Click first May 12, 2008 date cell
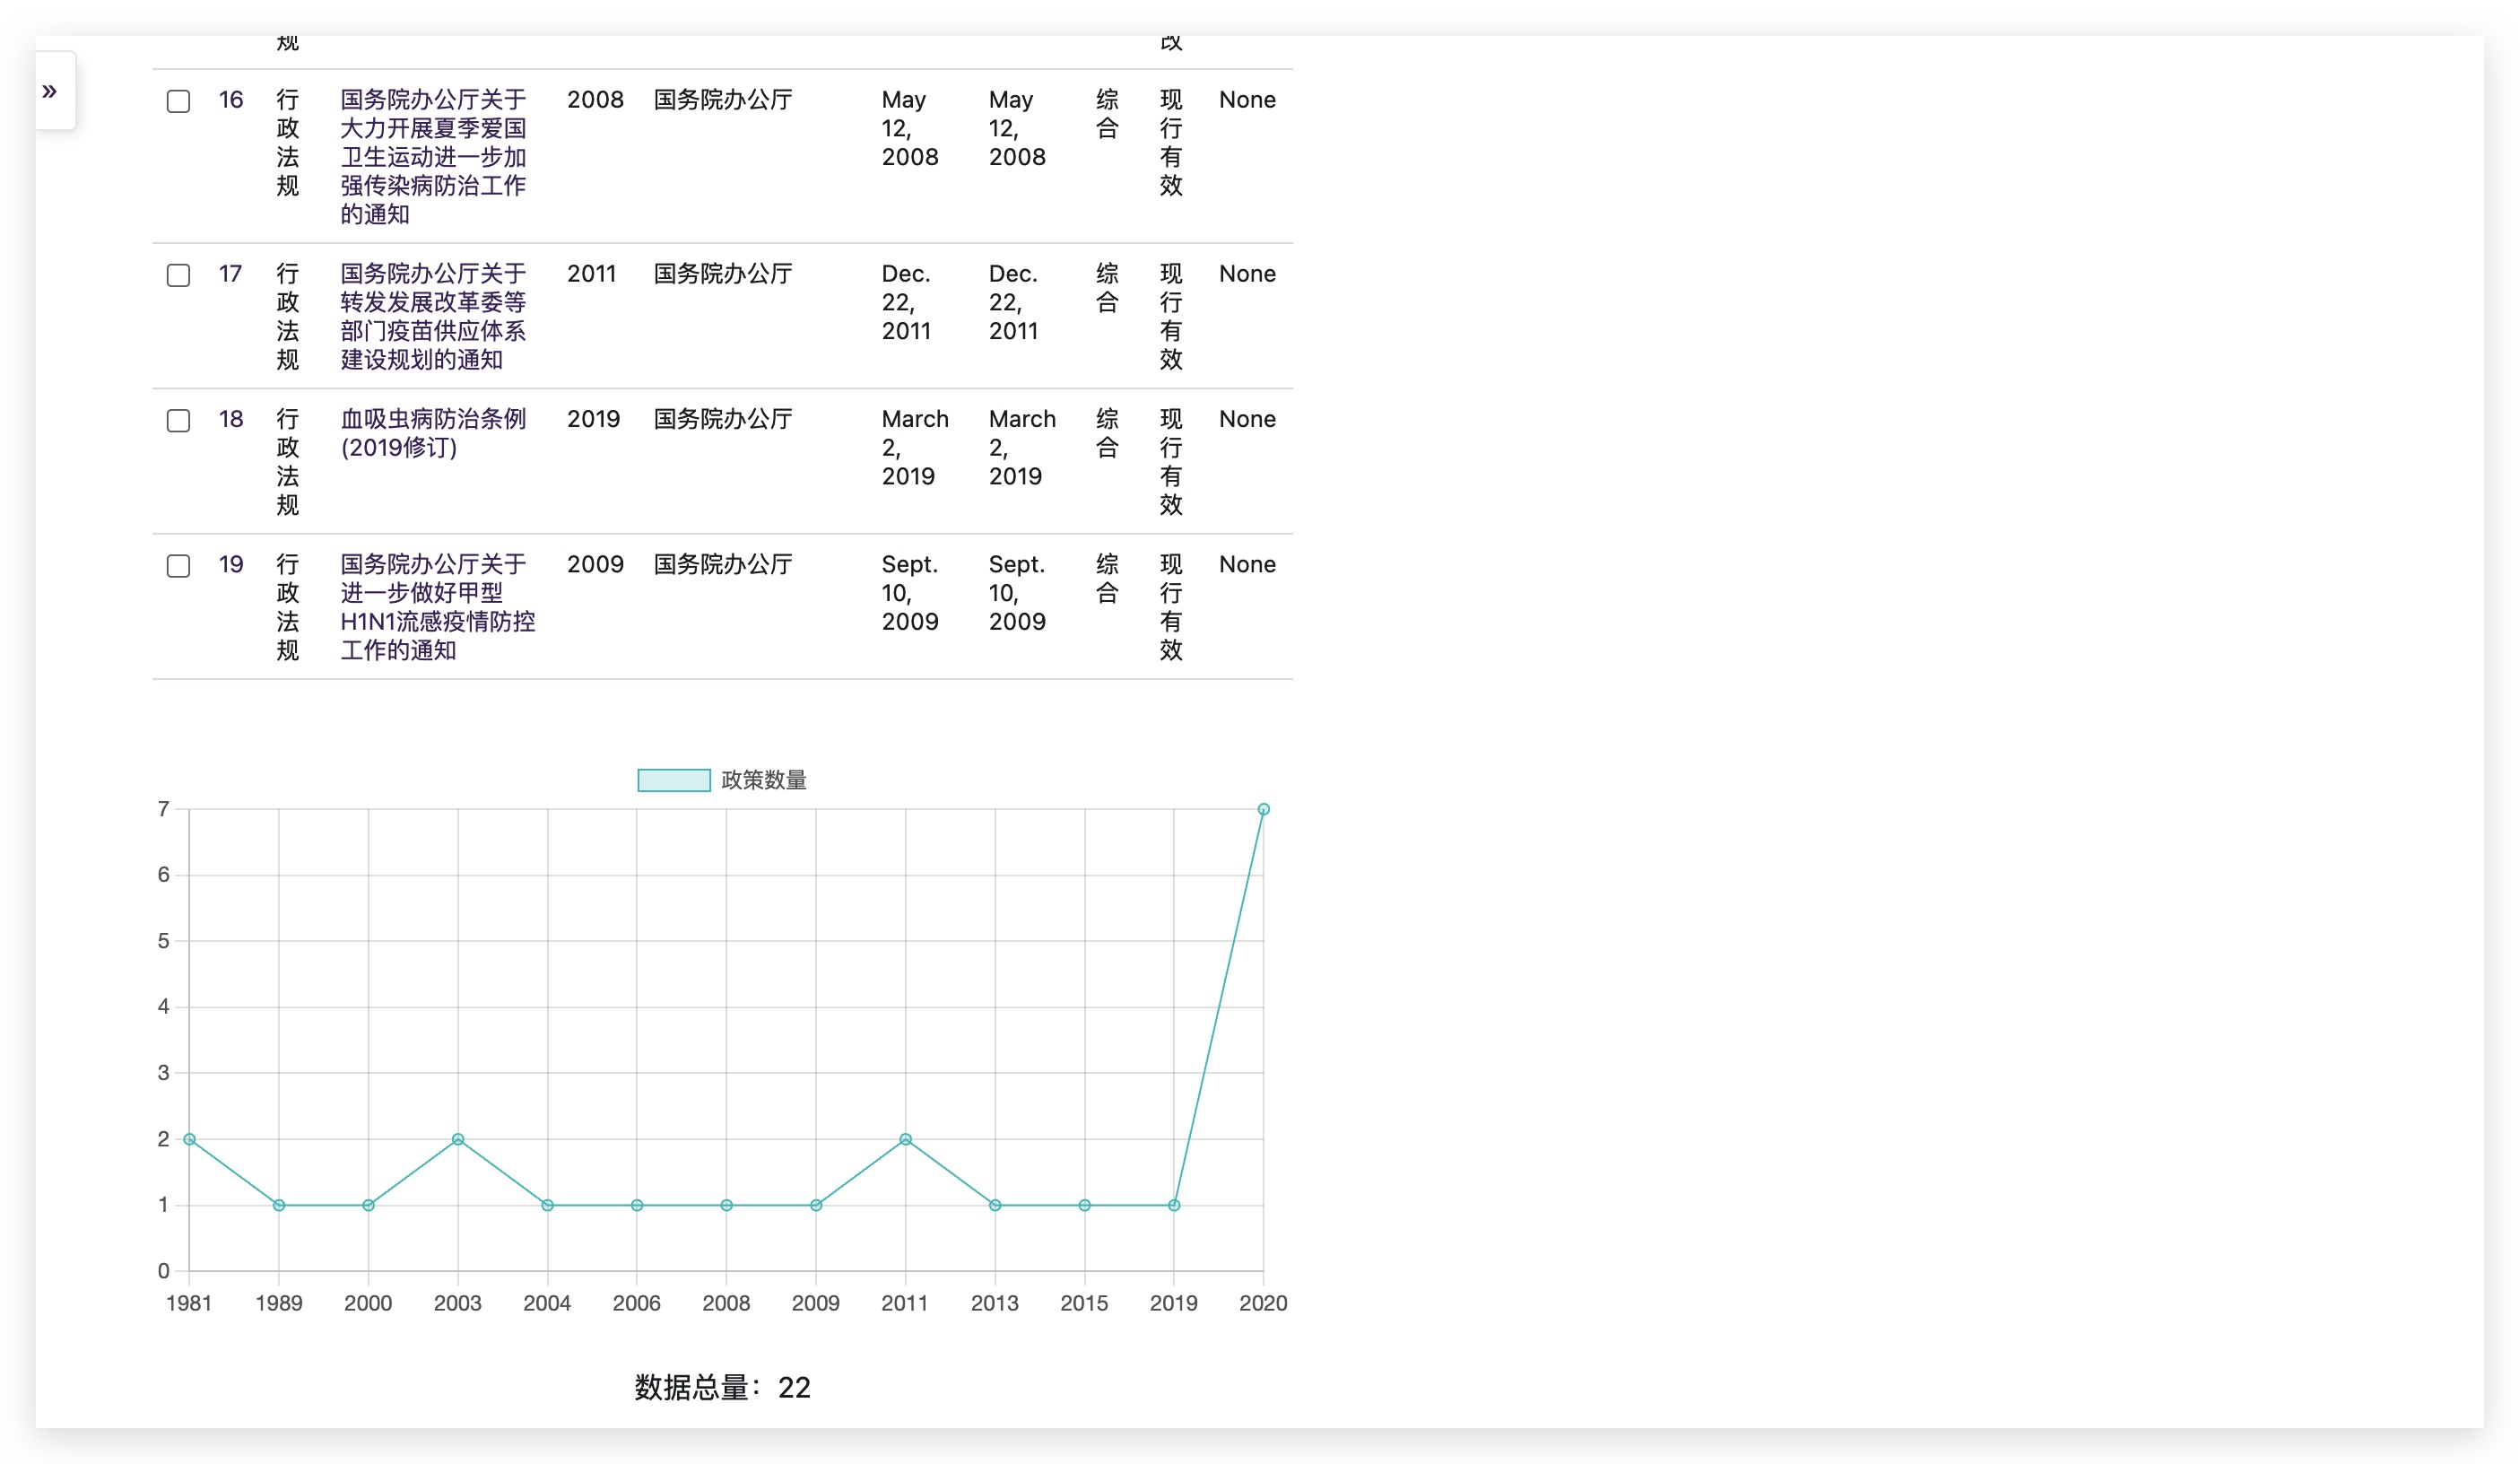This screenshot has width=2520, height=1464. coord(910,129)
